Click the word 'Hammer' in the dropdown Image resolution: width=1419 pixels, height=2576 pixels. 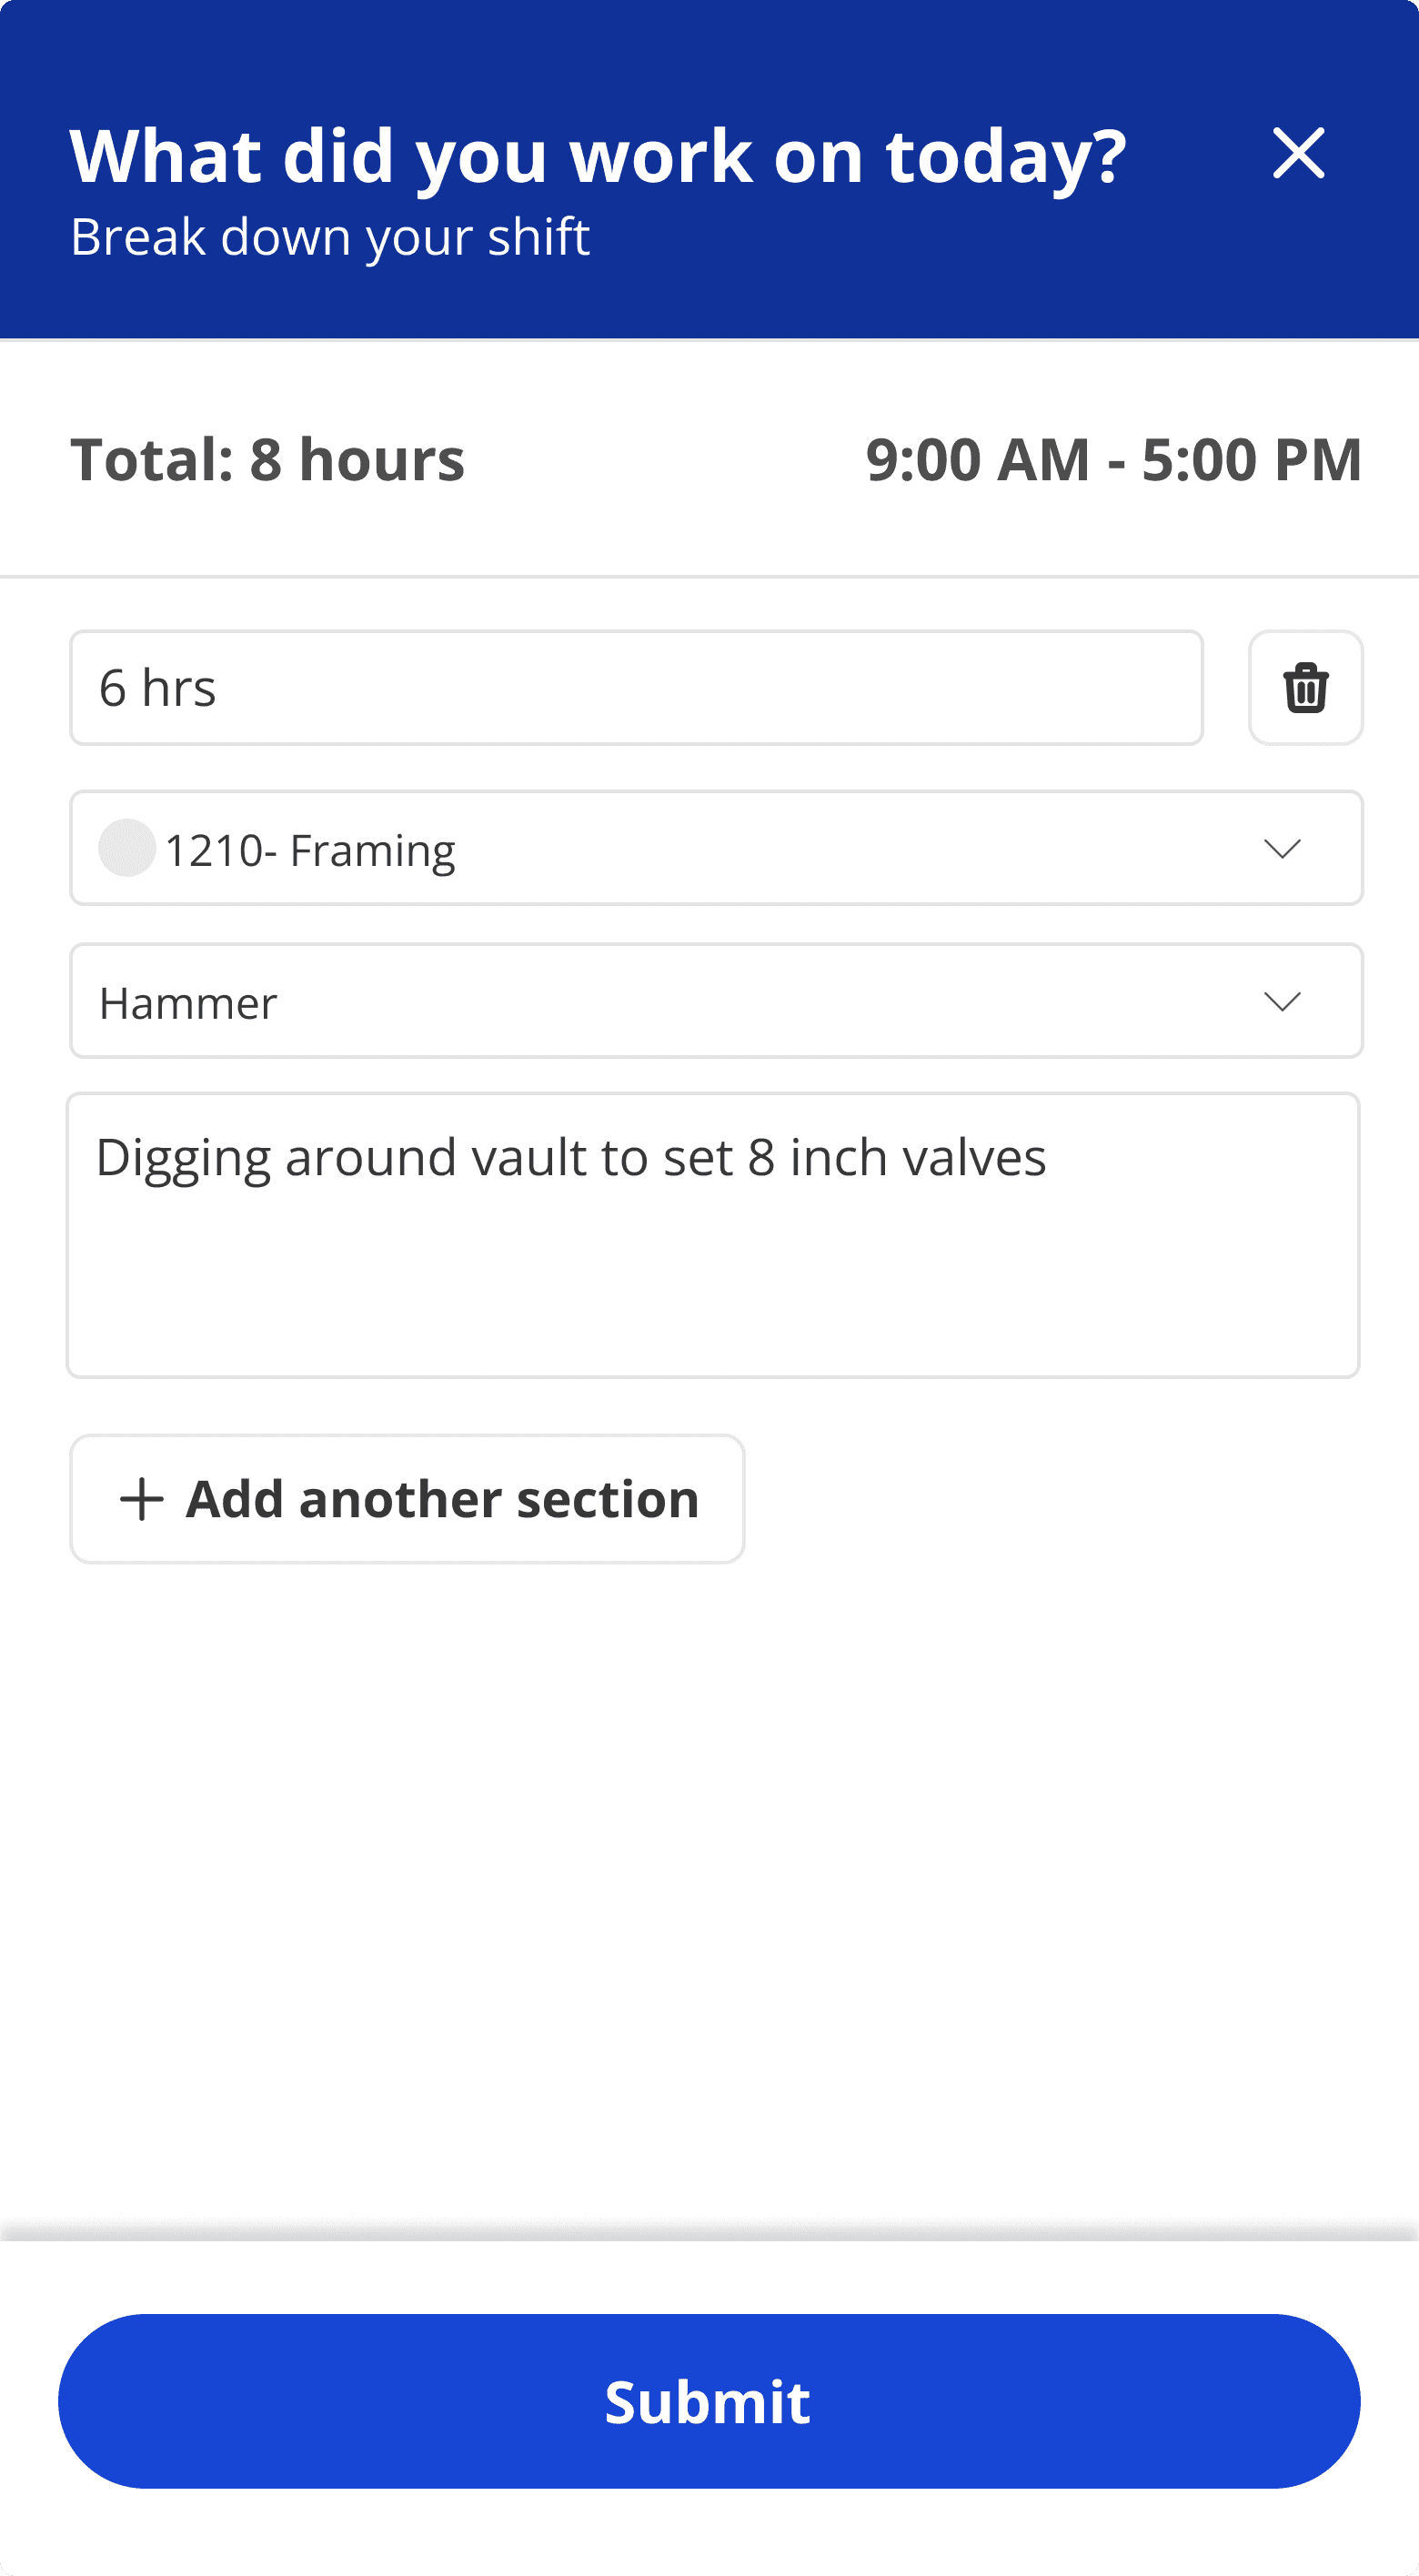[x=188, y=1003]
